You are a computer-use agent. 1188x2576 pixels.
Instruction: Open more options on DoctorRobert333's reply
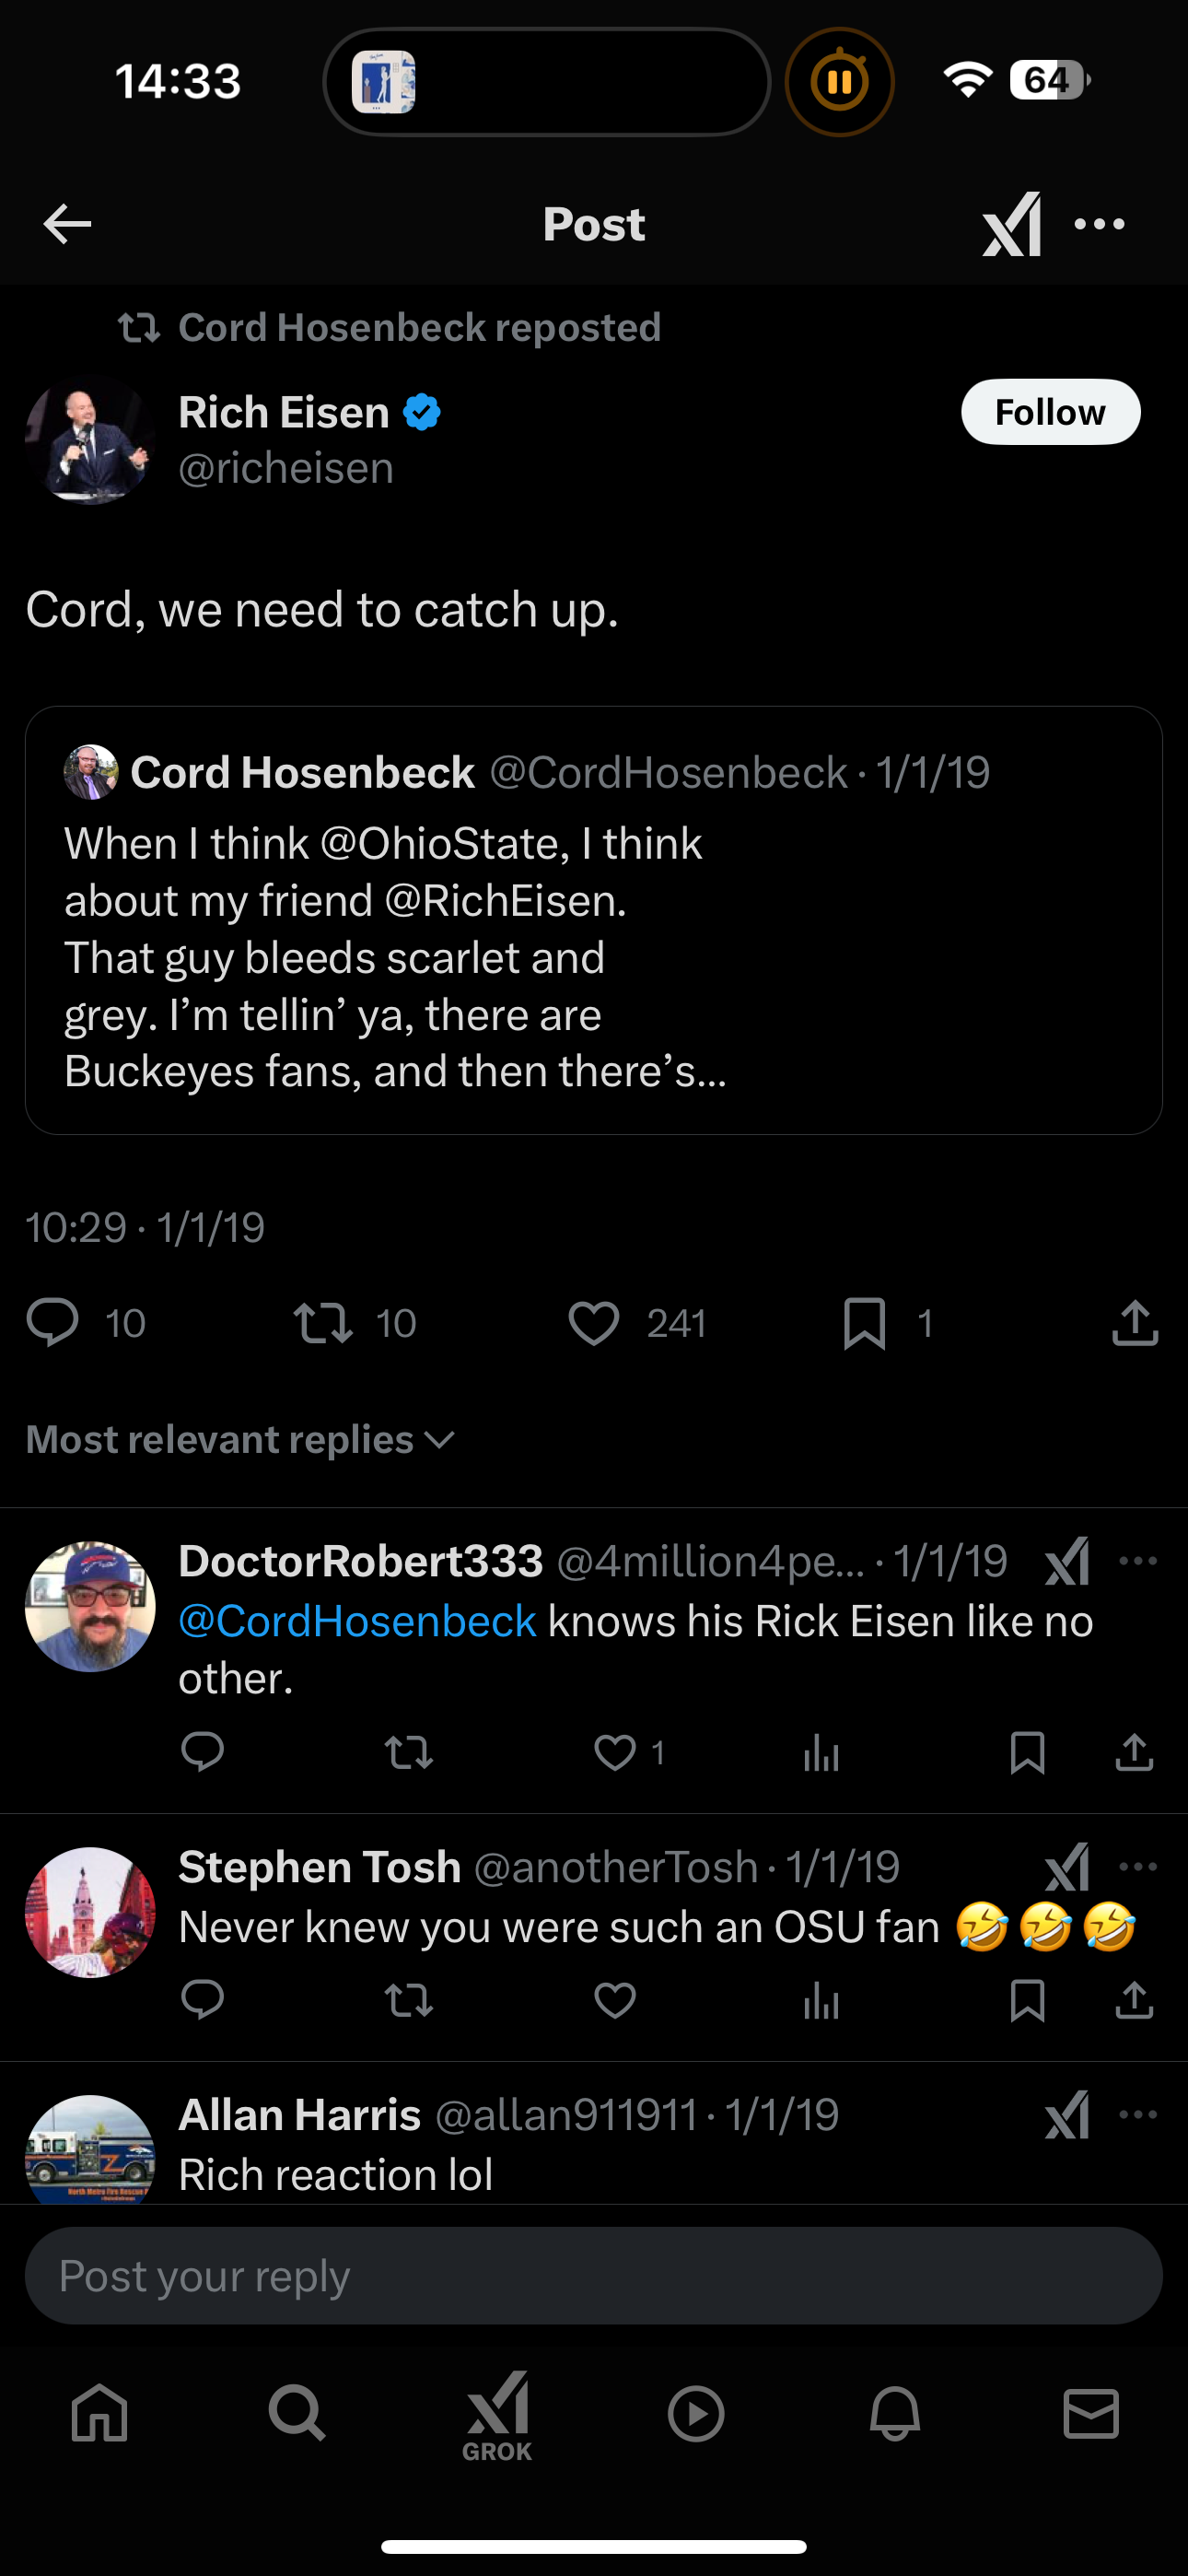(1138, 1561)
